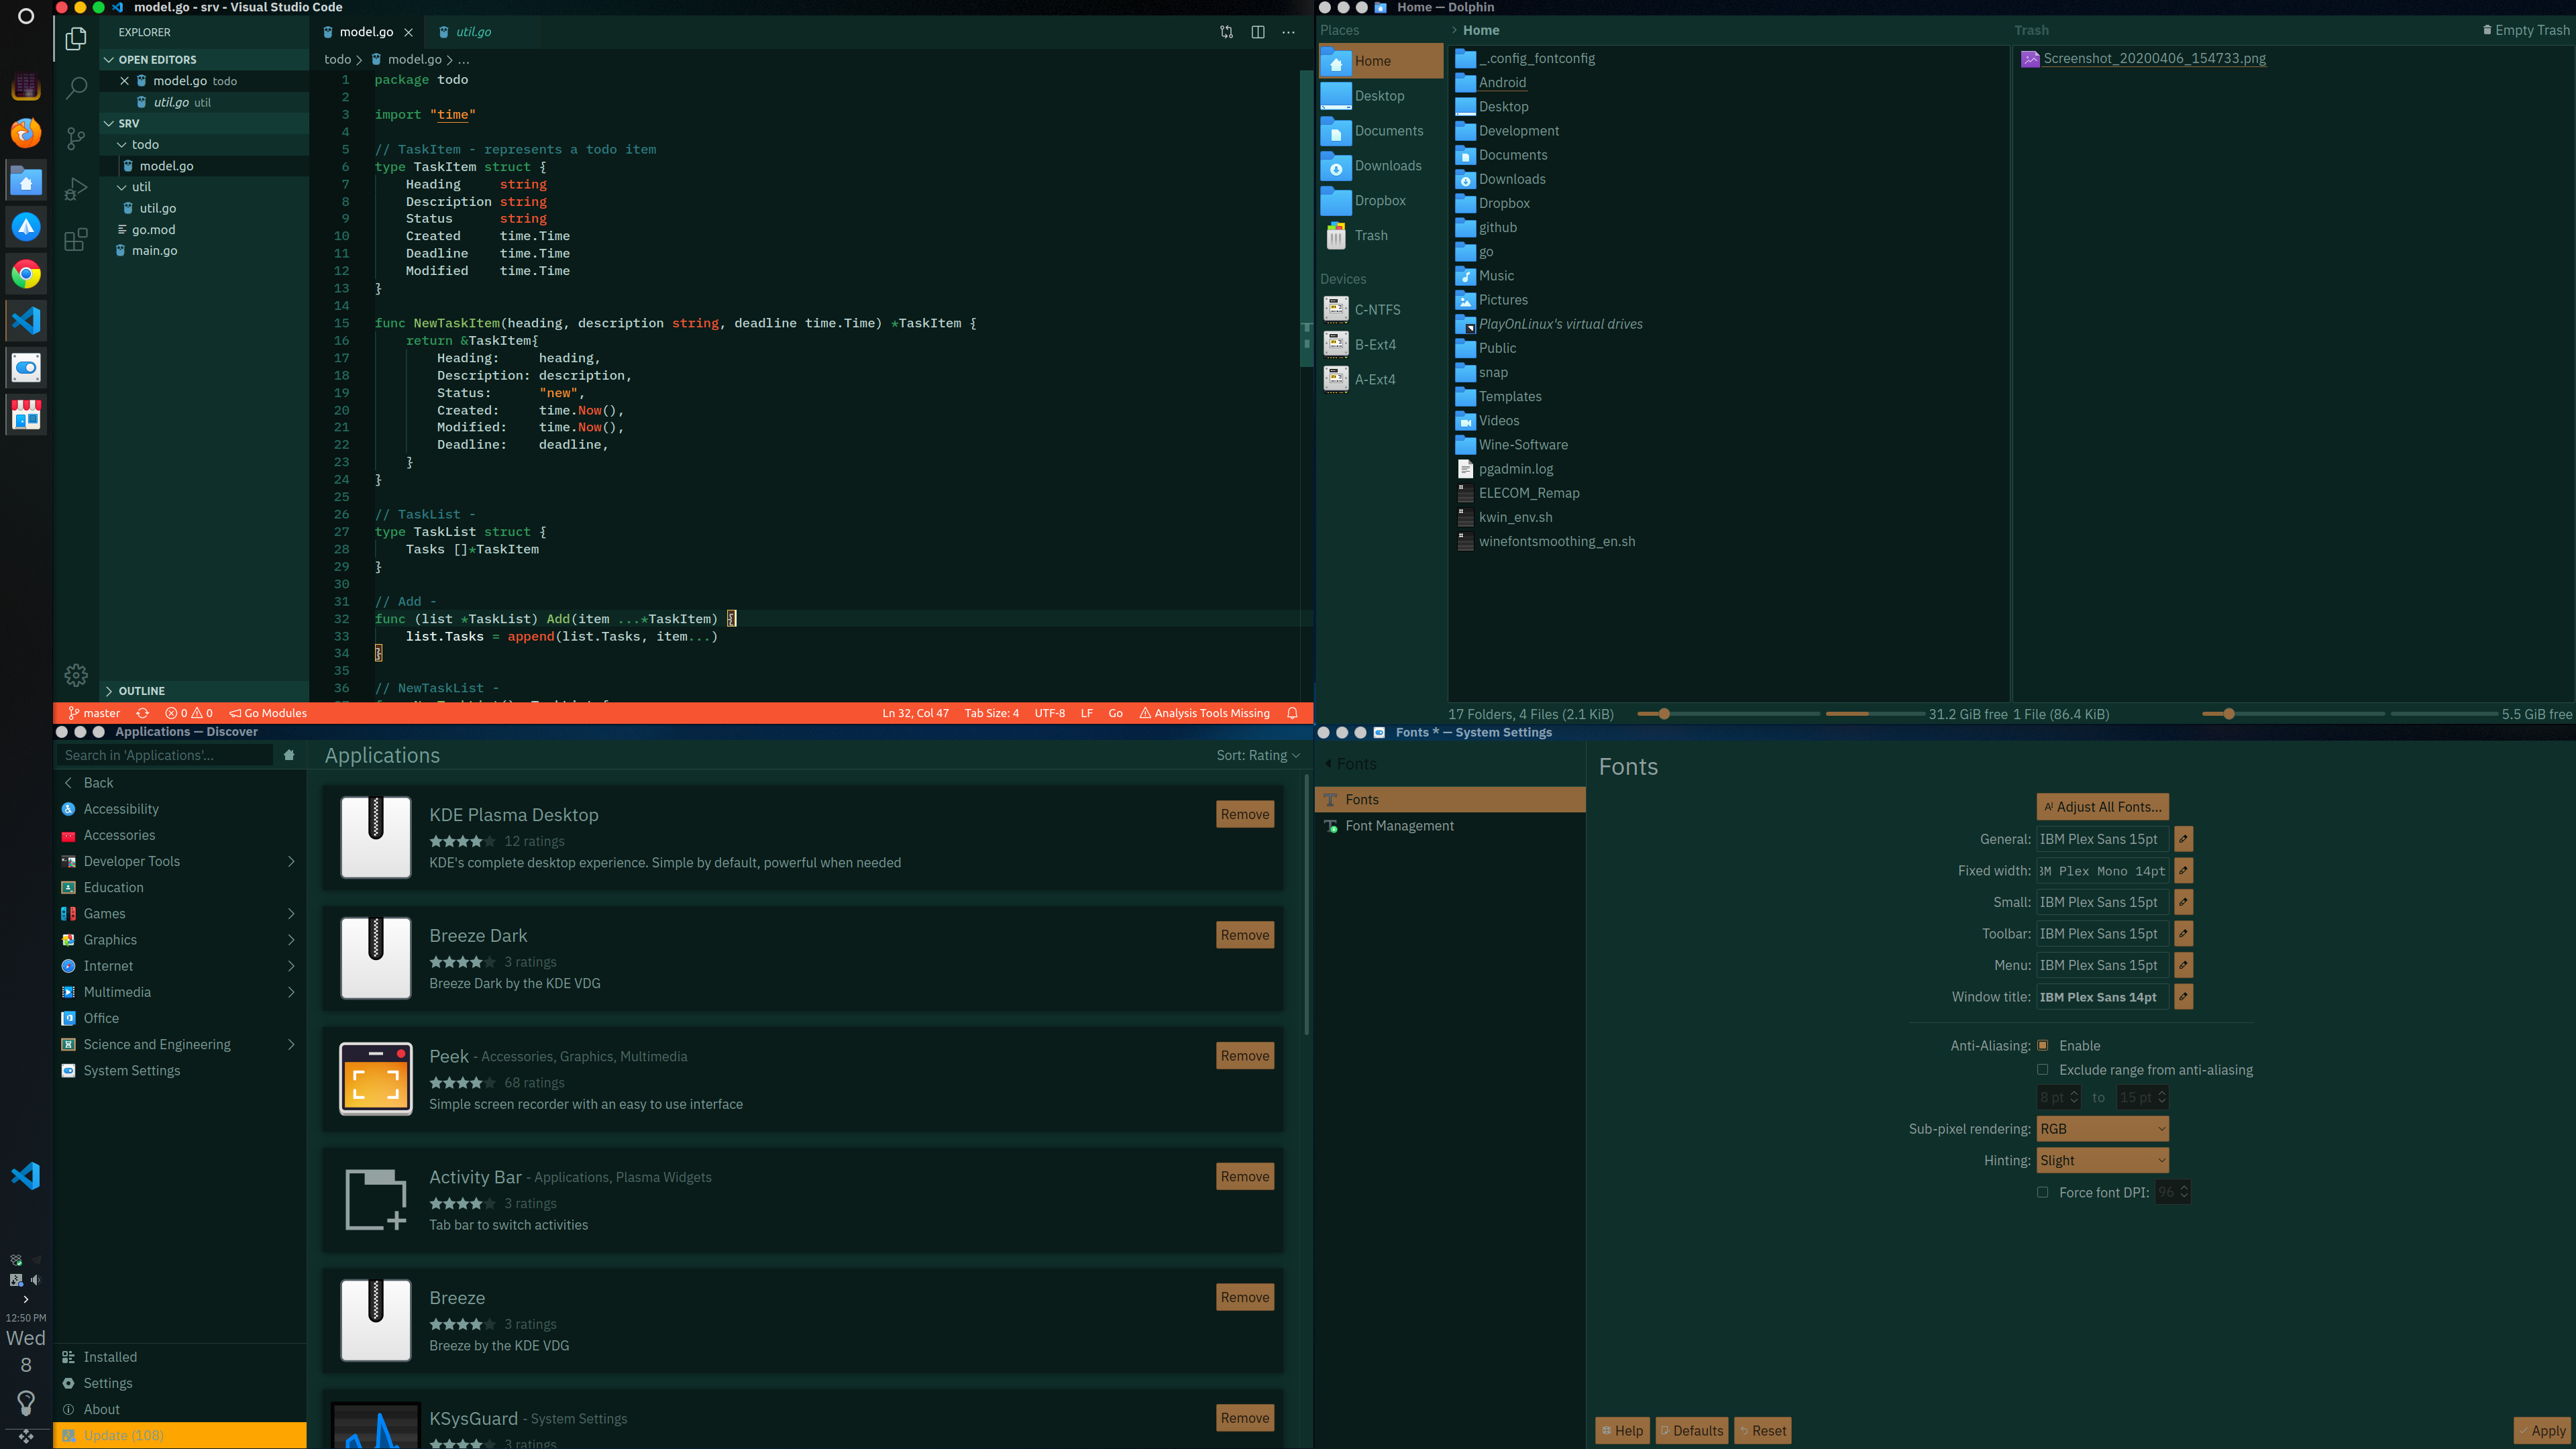Open More Actions ellipsis in VS Code editor
This screenshot has width=2576, height=1449.
click(x=1288, y=32)
